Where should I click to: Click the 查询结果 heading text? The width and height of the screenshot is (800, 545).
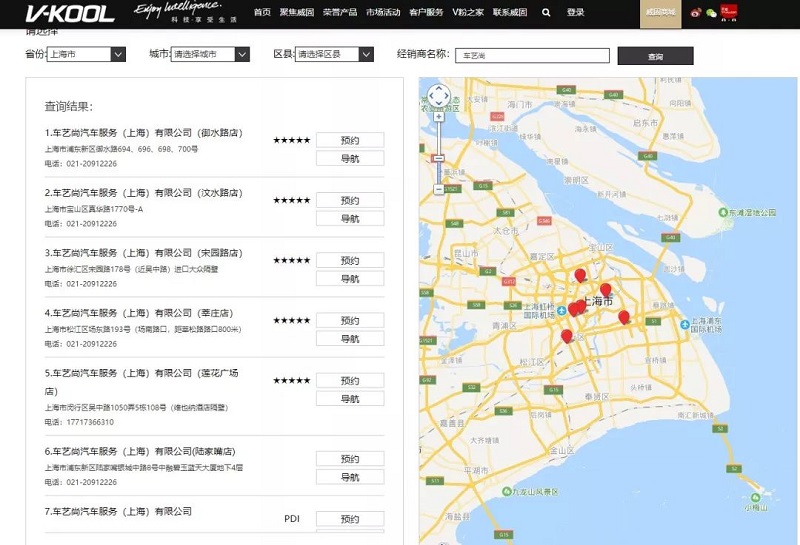(69, 107)
